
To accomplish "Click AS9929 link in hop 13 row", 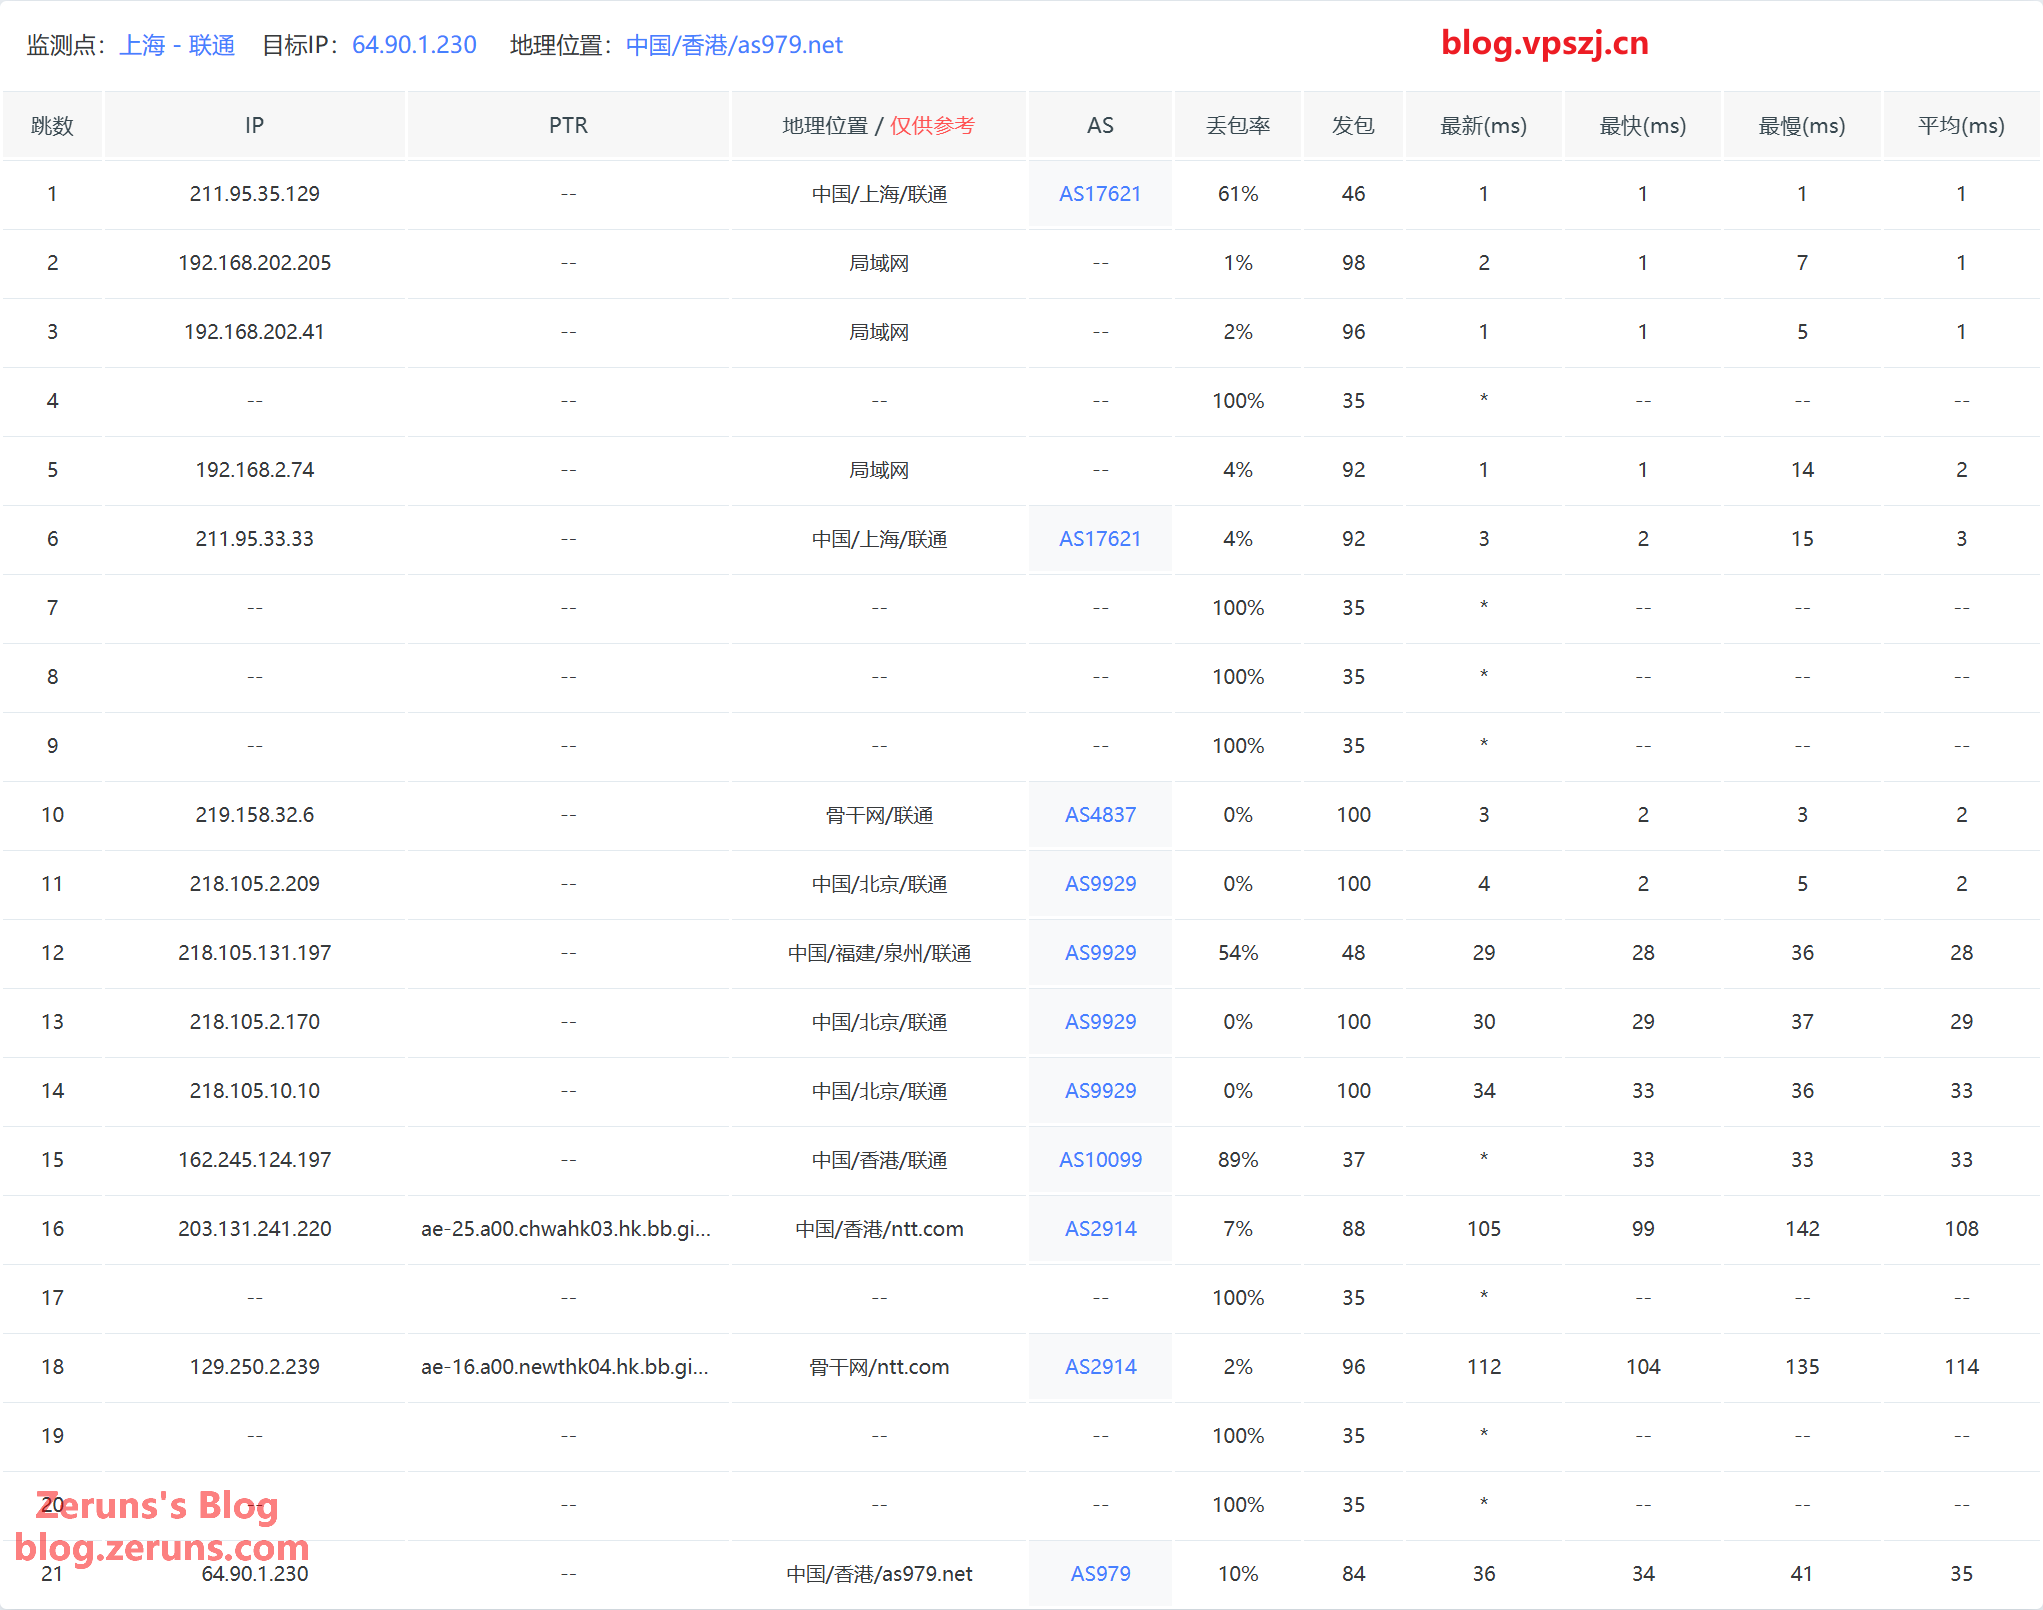I will point(1099,1022).
